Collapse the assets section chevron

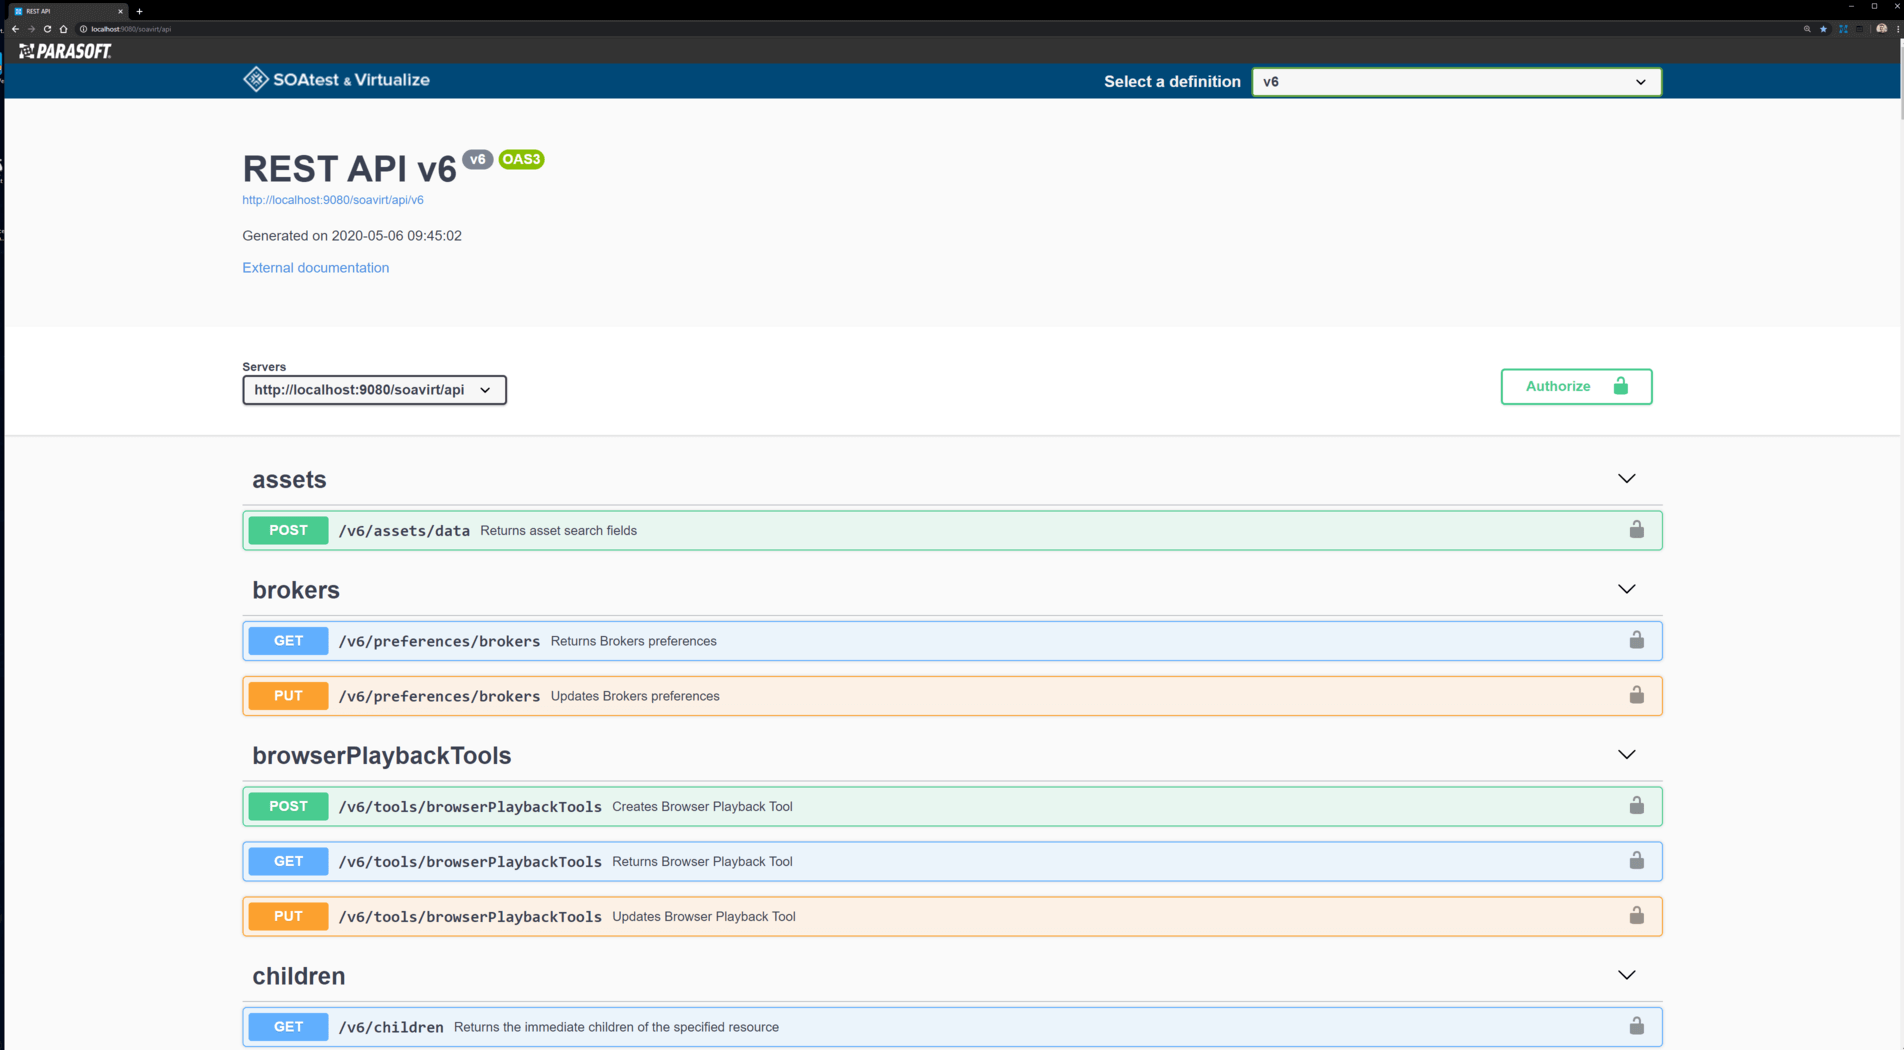1626,479
